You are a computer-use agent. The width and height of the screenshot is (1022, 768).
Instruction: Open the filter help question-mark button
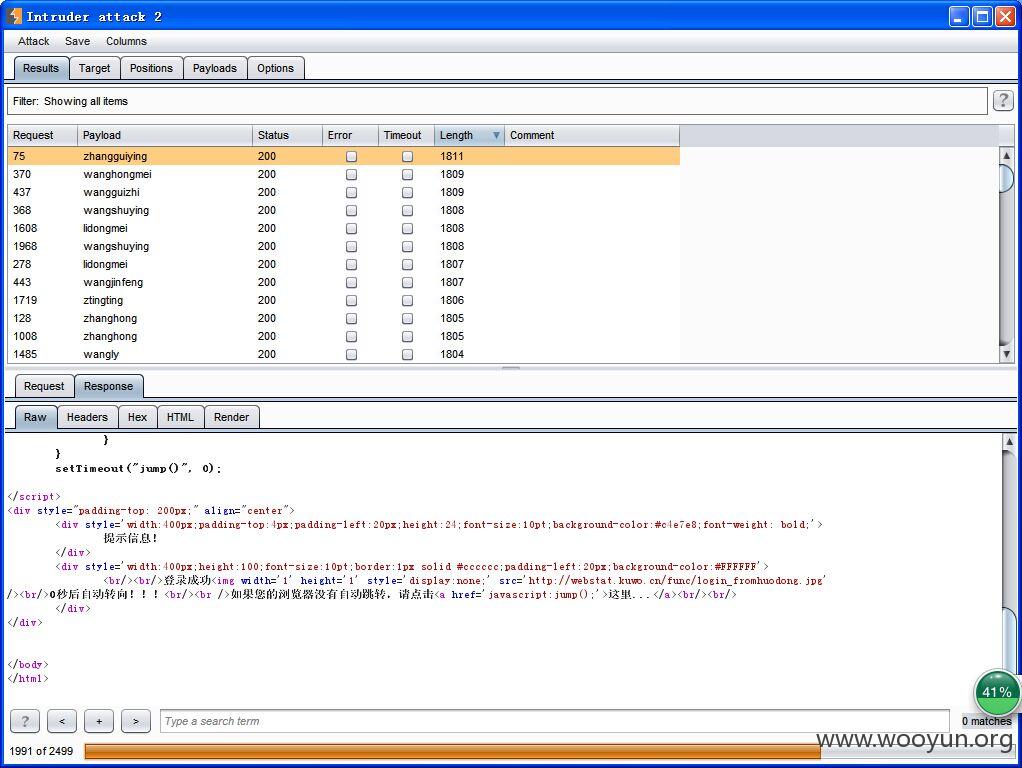(x=1002, y=100)
